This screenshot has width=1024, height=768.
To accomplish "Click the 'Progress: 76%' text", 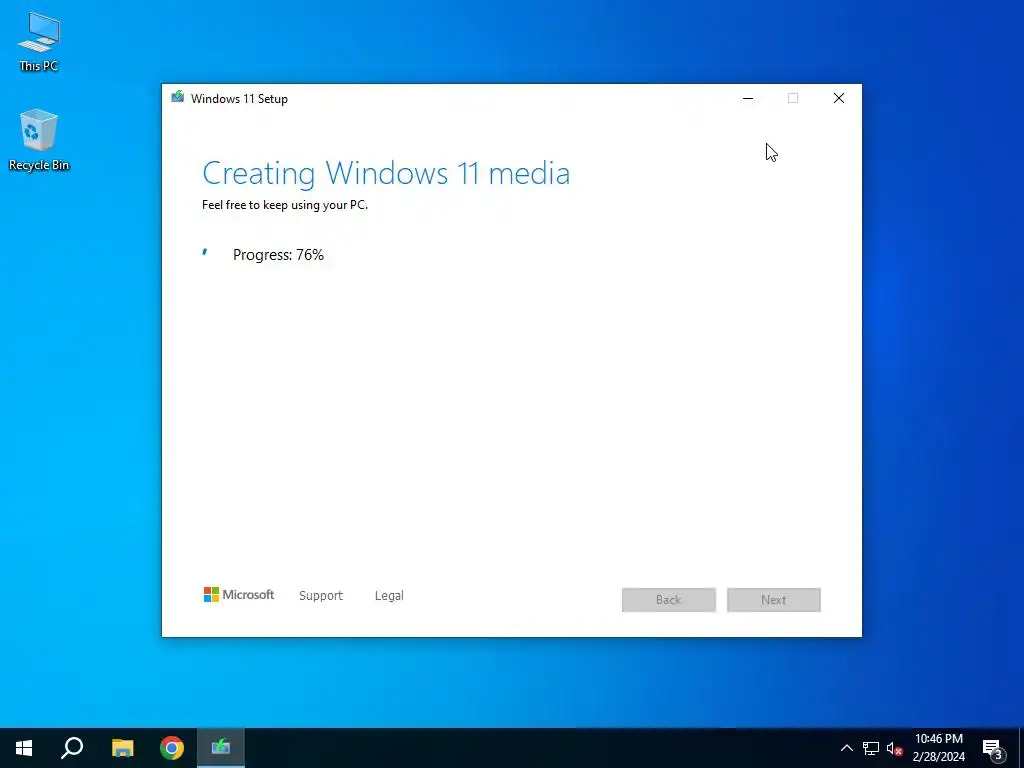I will pos(278,255).
